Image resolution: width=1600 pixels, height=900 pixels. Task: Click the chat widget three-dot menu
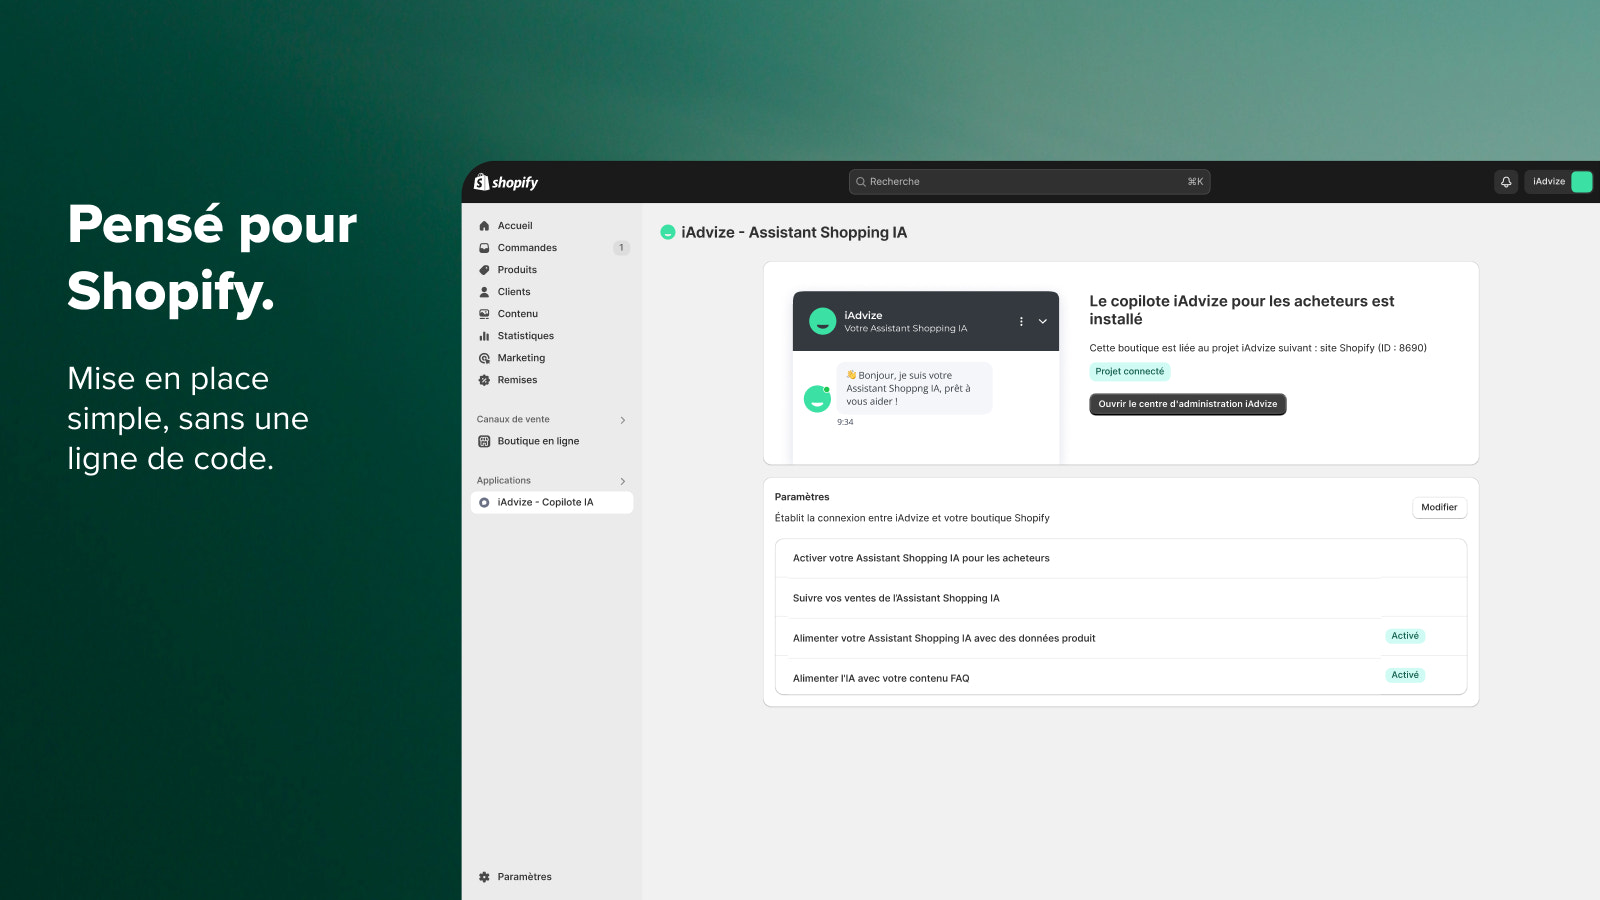point(1021,321)
